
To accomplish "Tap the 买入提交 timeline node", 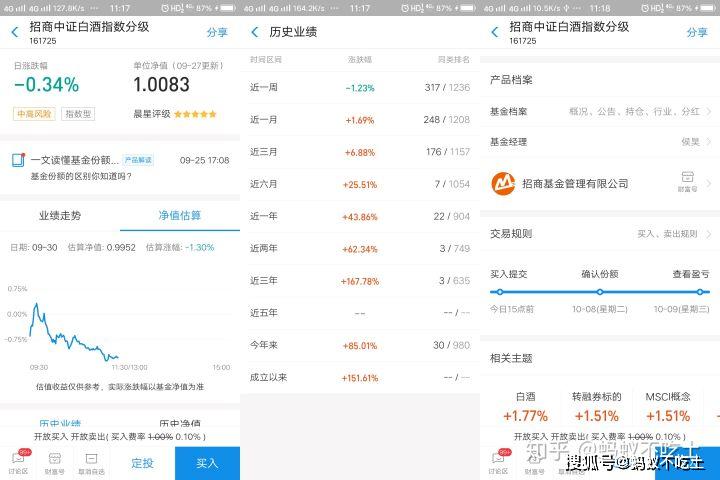I will coord(500,292).
